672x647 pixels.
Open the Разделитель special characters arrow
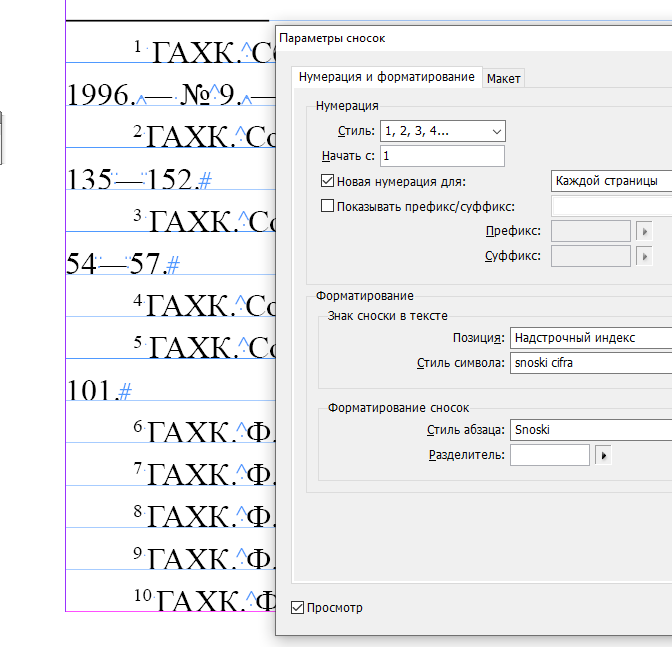click(603, 455)
